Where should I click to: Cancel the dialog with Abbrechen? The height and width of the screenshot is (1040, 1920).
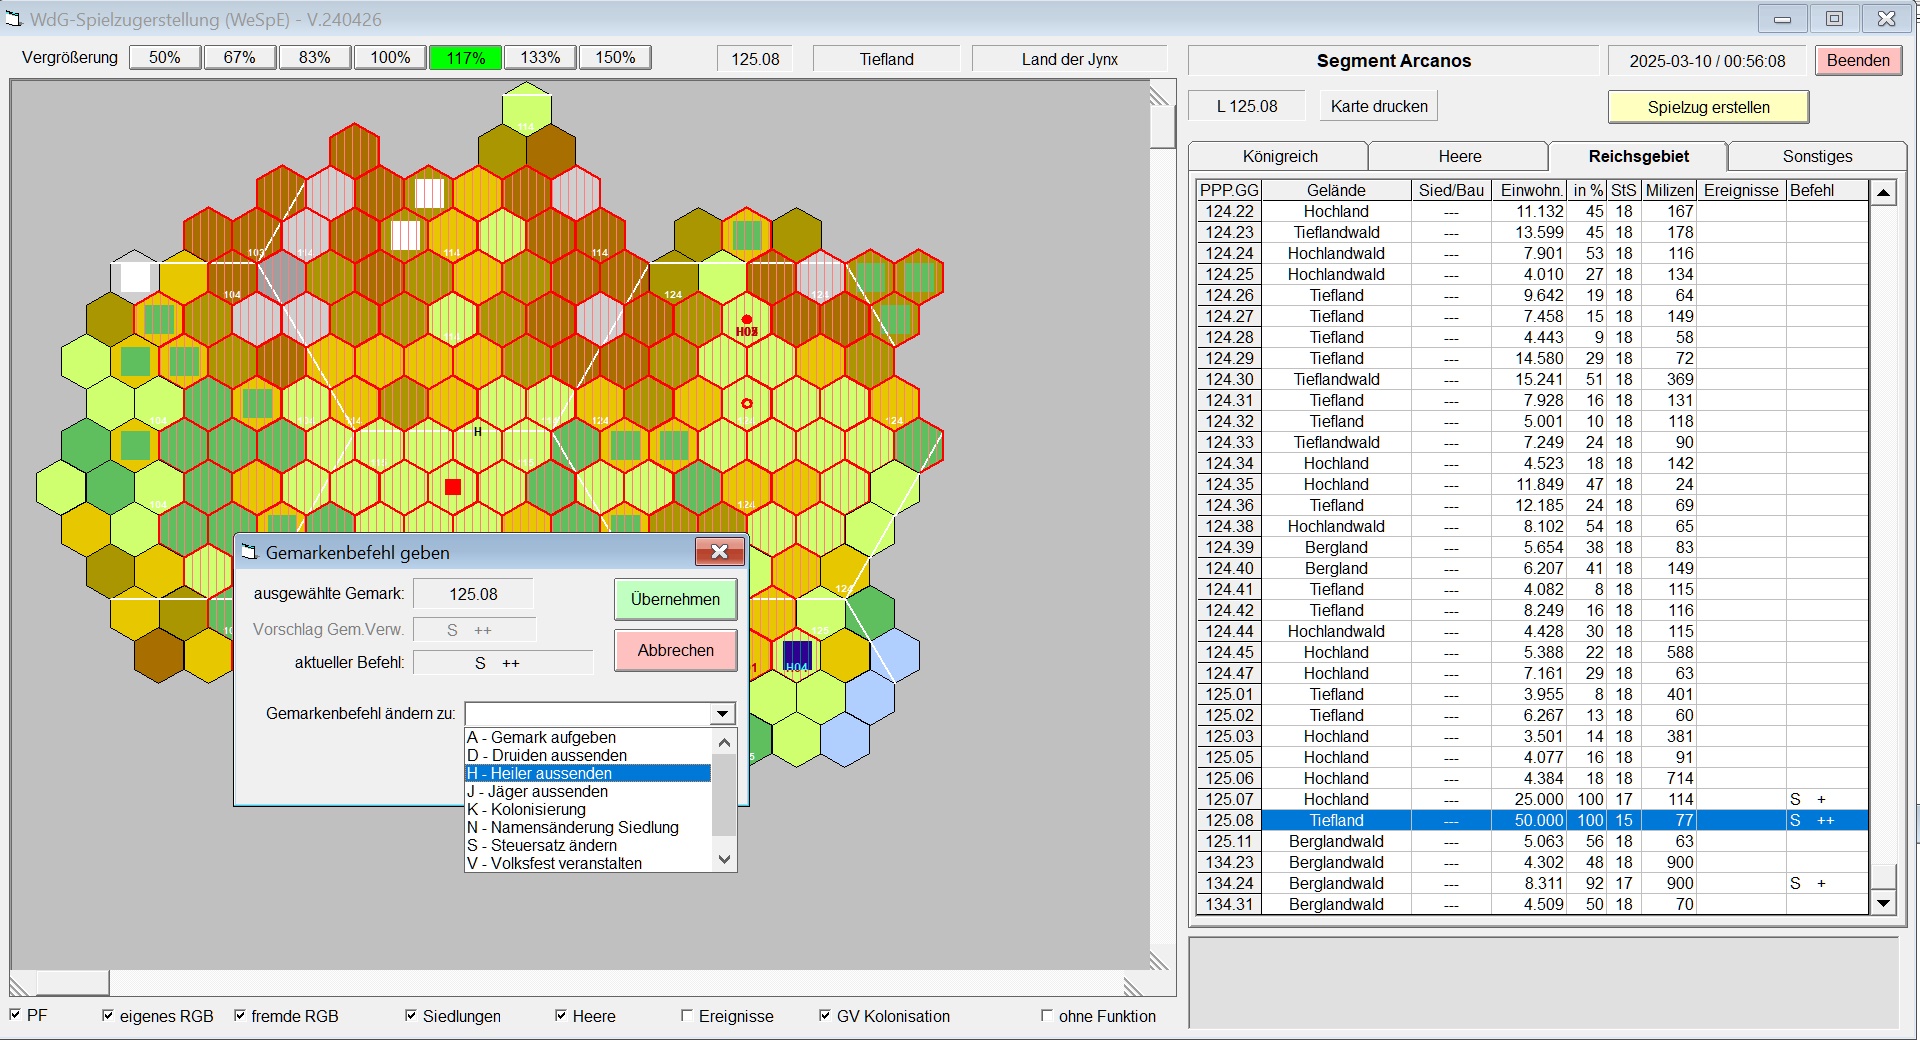tap(675, 650)
